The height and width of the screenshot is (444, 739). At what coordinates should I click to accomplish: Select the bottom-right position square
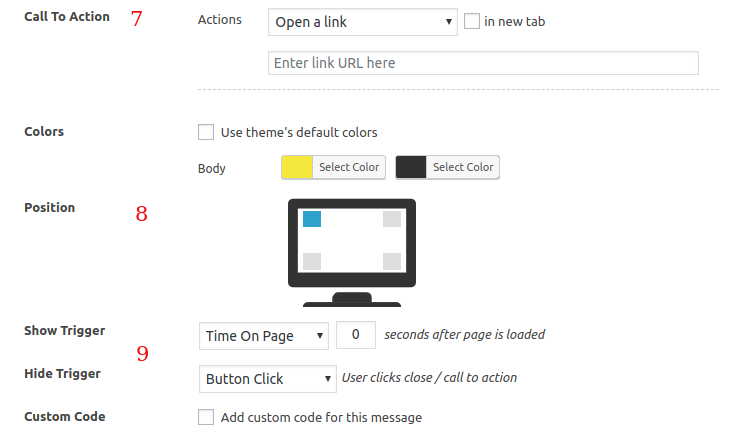(x=392, y=261)
